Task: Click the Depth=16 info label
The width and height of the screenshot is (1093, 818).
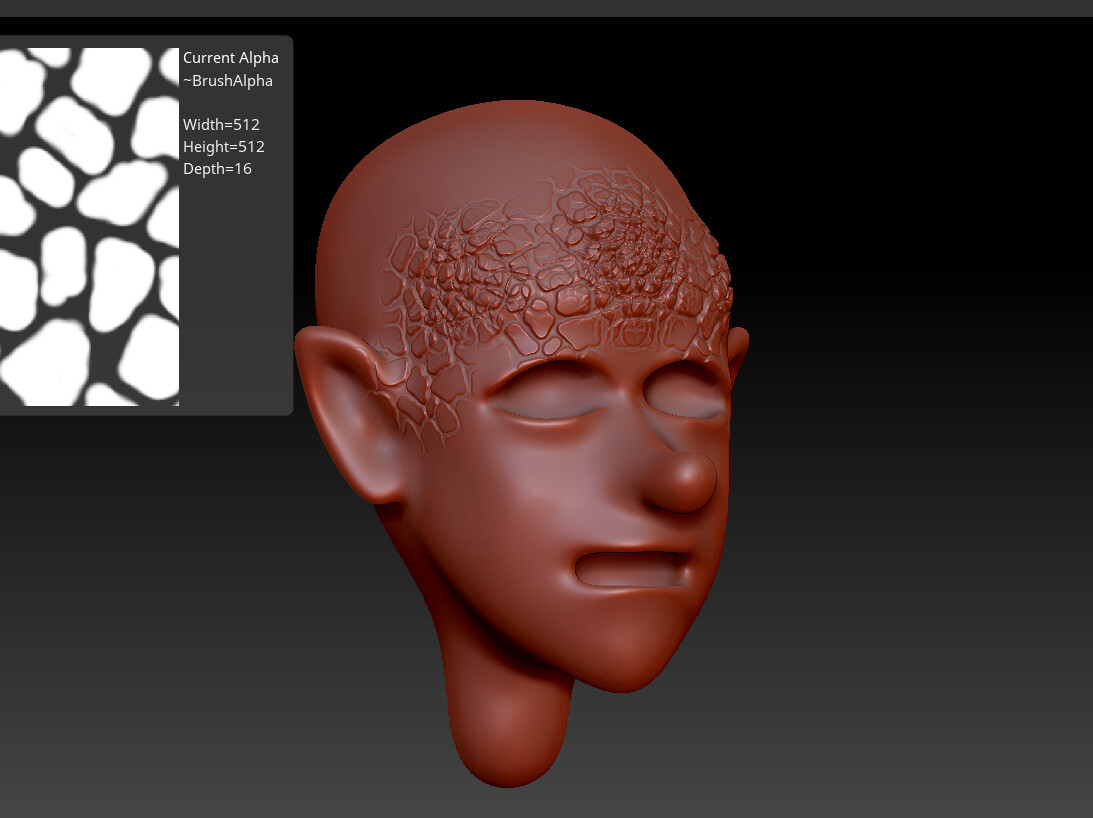Action: pos(217,168)
